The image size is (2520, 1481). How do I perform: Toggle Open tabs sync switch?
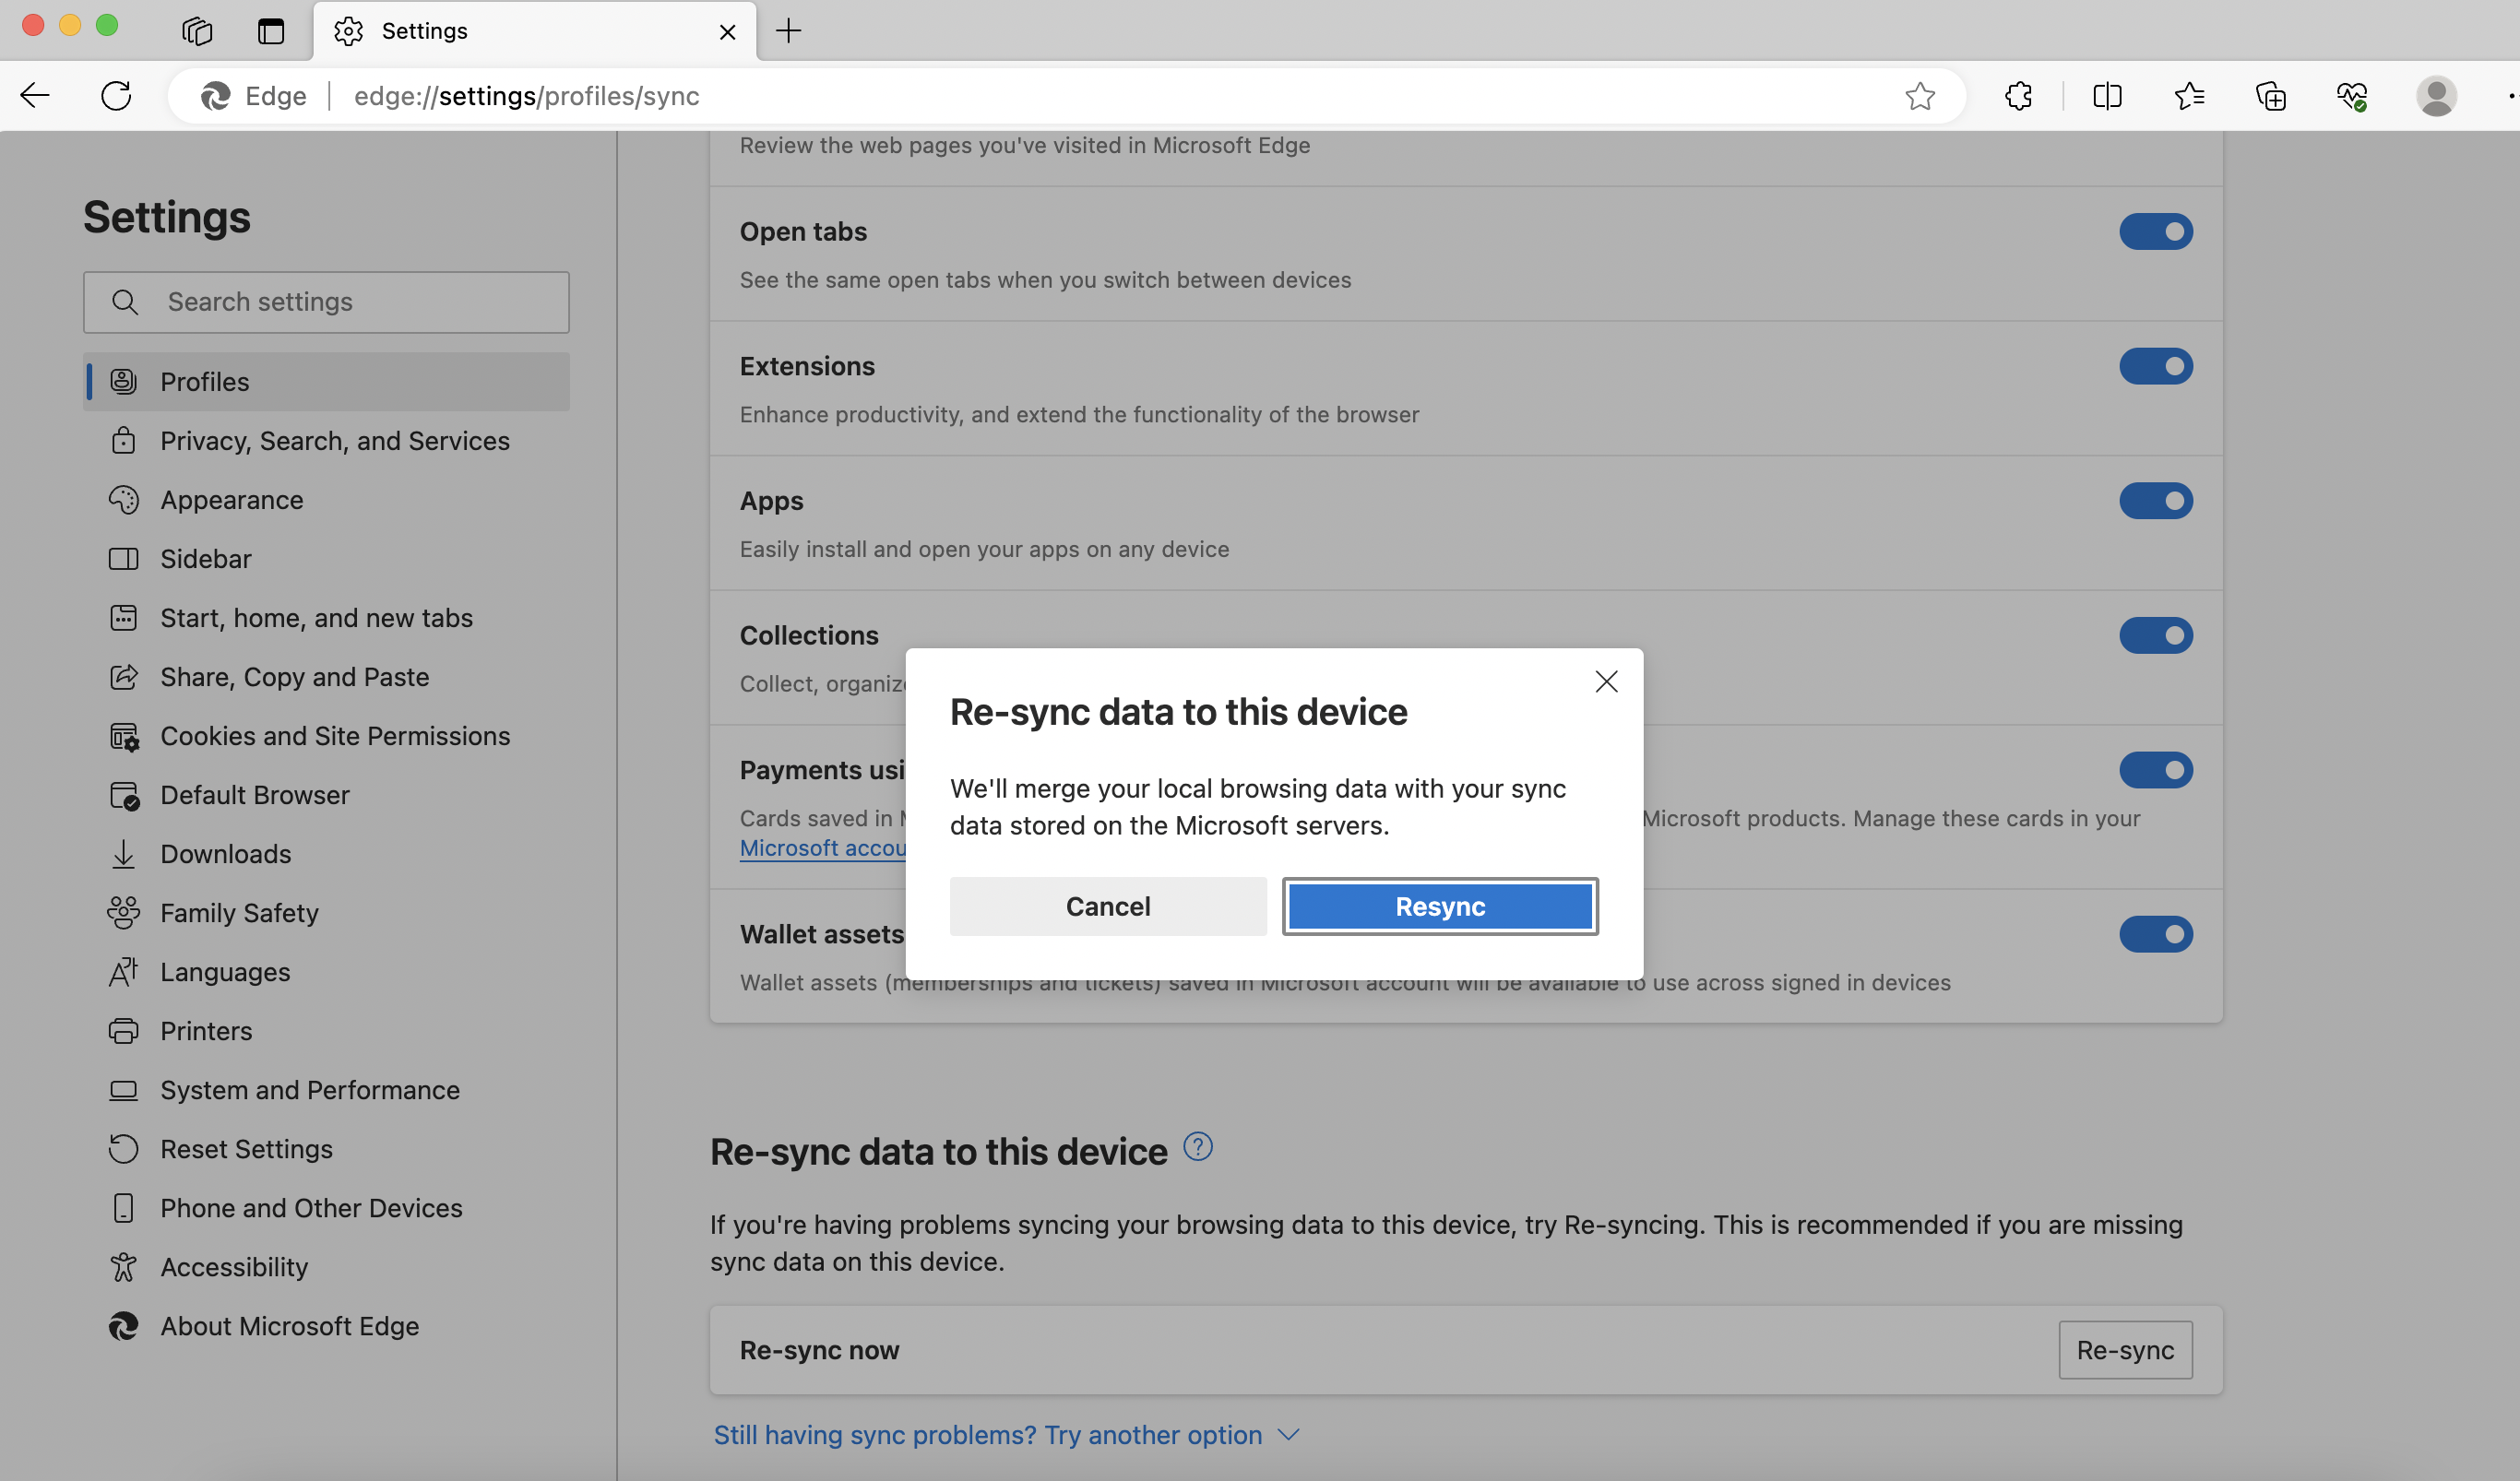point(2157,231)
